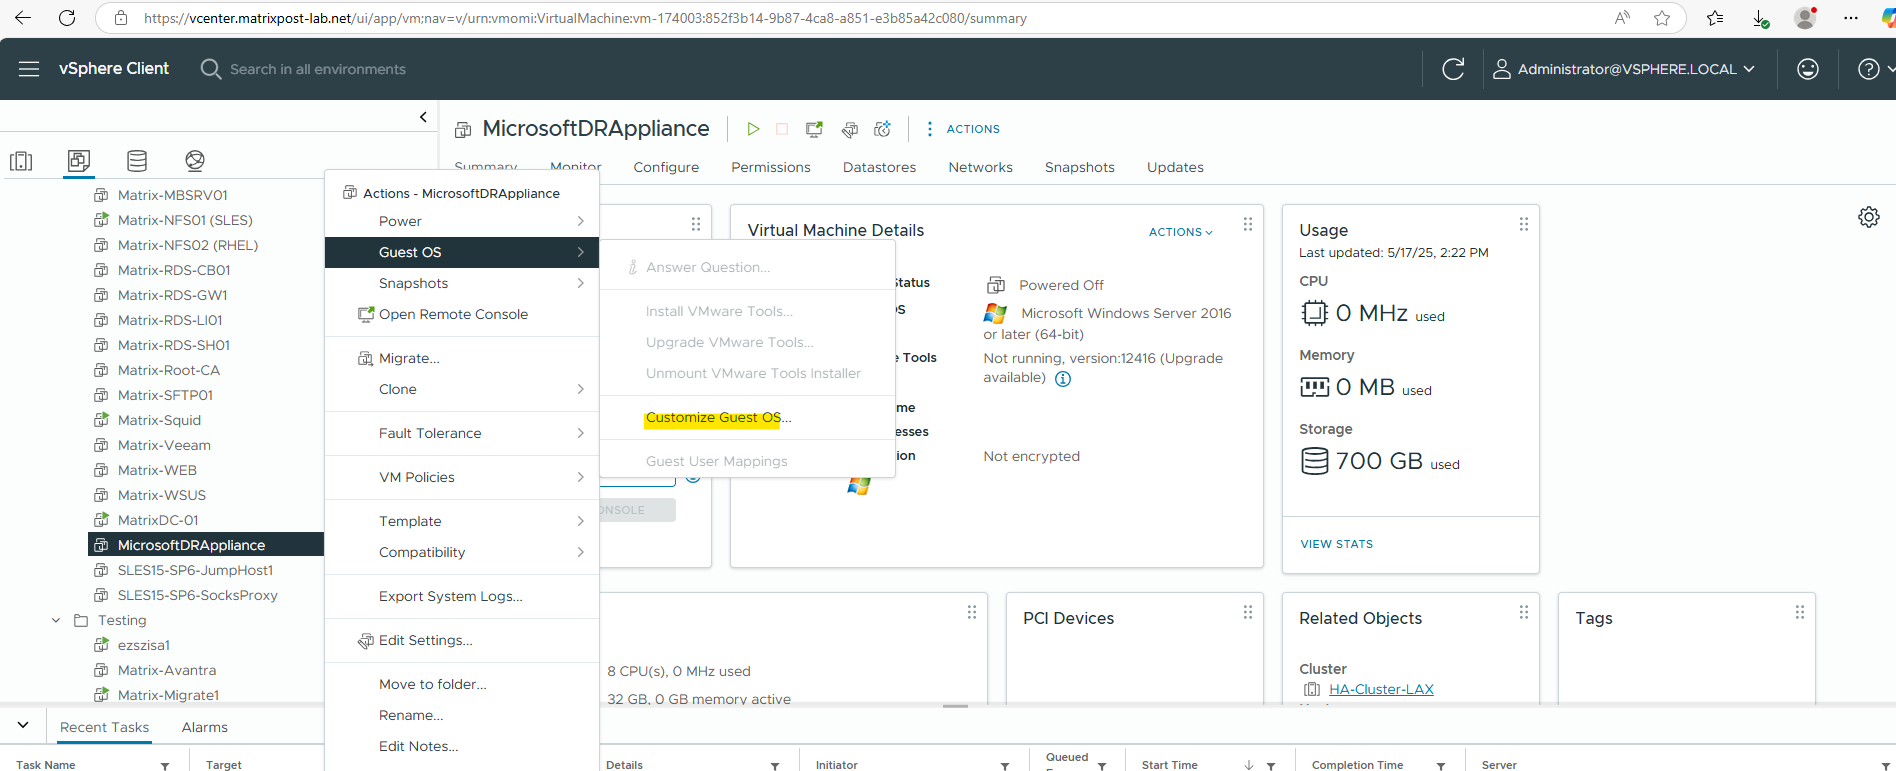Viewport: 1896px width, 771px height.
Task: Select MatrixDC-01 in the VM tree
Action: (158, 520)
